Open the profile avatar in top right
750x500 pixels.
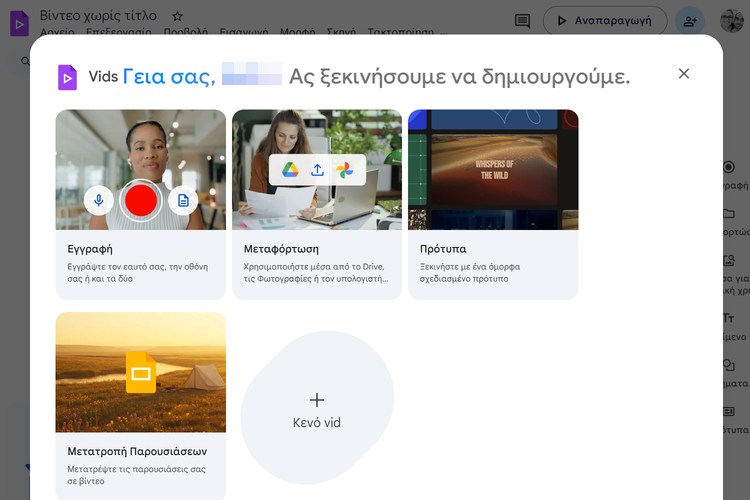pos(731,20)
